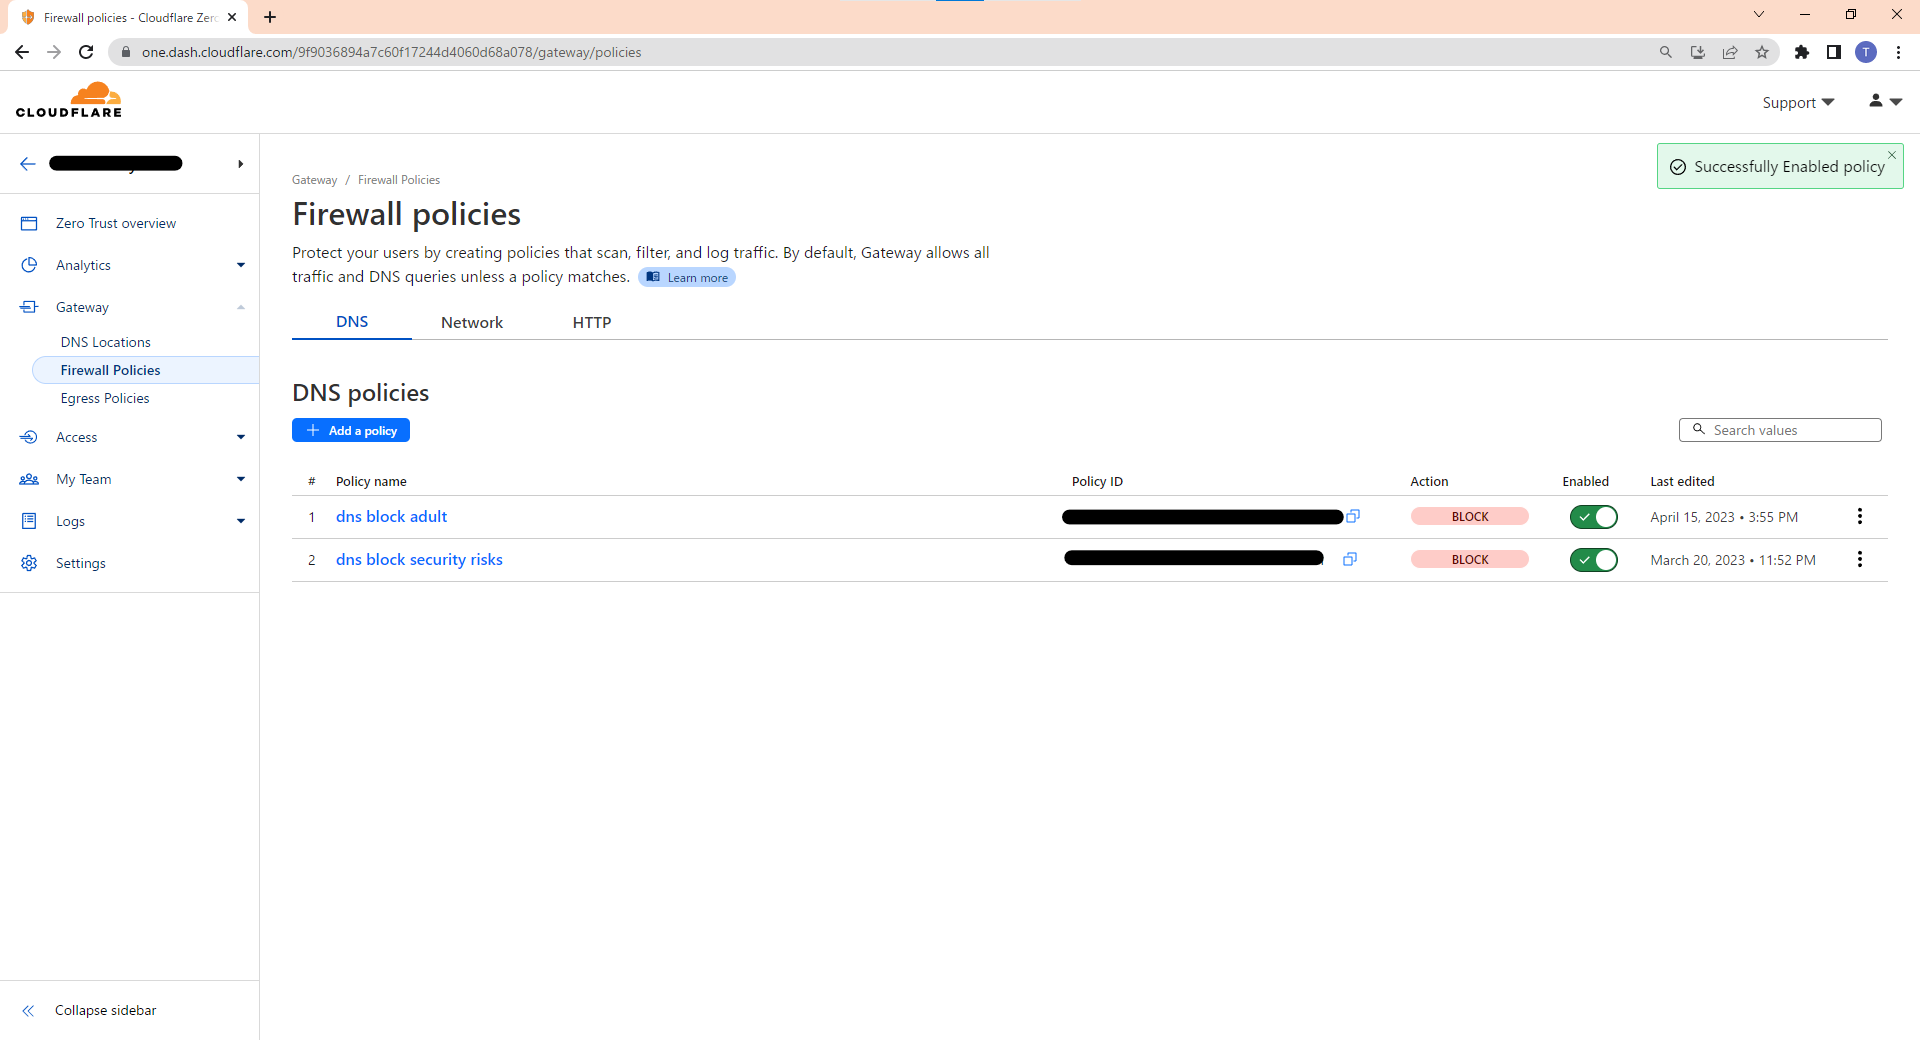This screenshot has width=1920, height=1040.
Task: Click the Gateway breadcrumb link
Action: (x=314, y=180)
